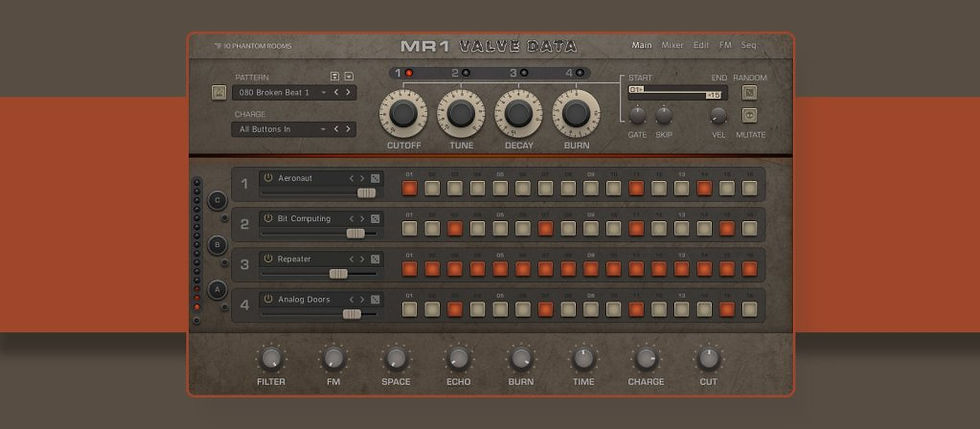
Task: Open the FM tab
Action: tap(725, 45)
